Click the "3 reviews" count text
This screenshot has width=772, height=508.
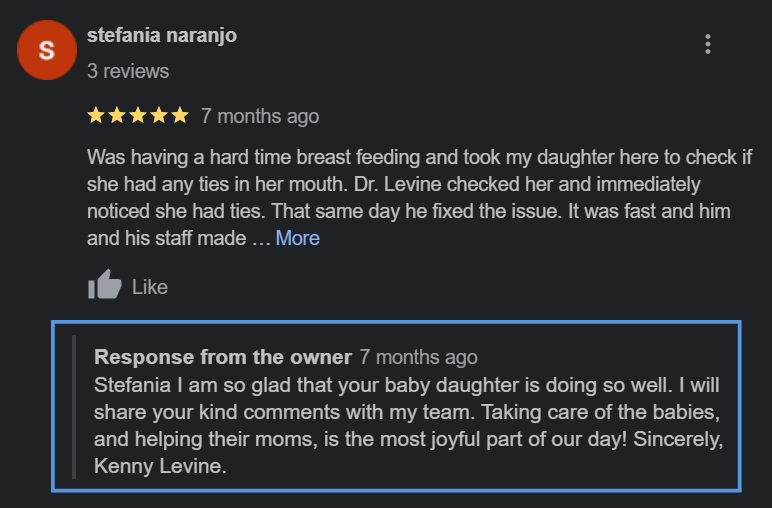[128, 71]
